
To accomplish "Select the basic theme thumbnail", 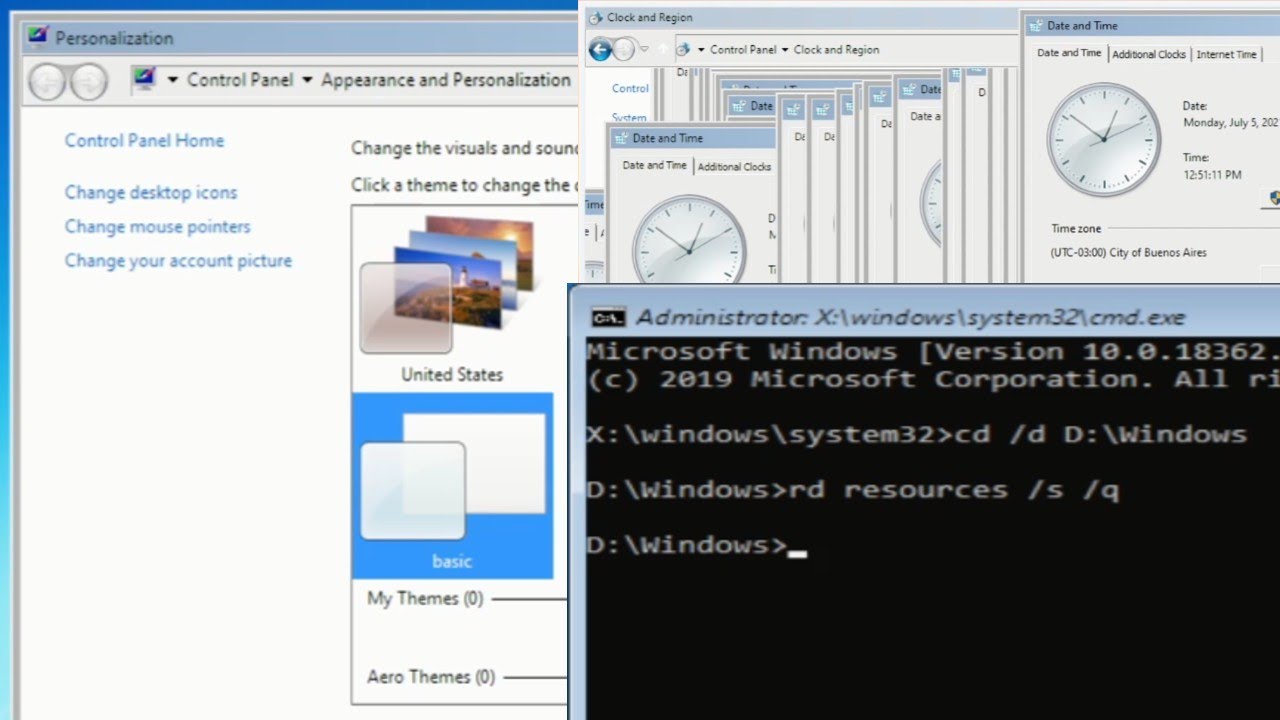I will pos(452,485).
